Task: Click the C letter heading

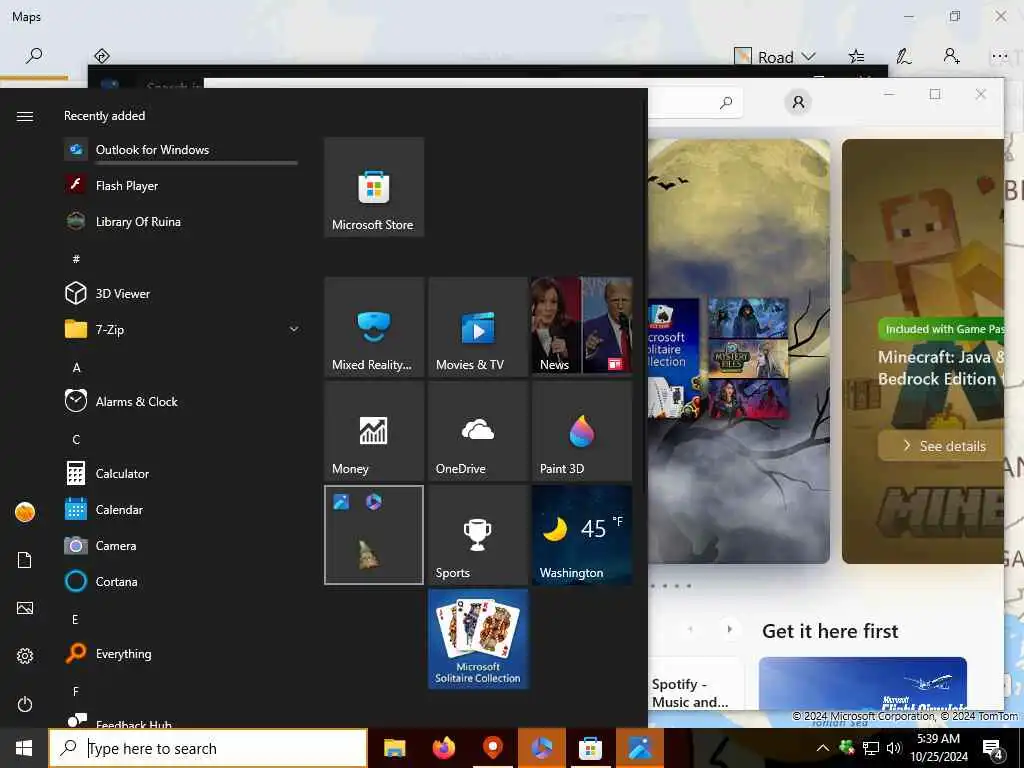Action: [76, 440]
